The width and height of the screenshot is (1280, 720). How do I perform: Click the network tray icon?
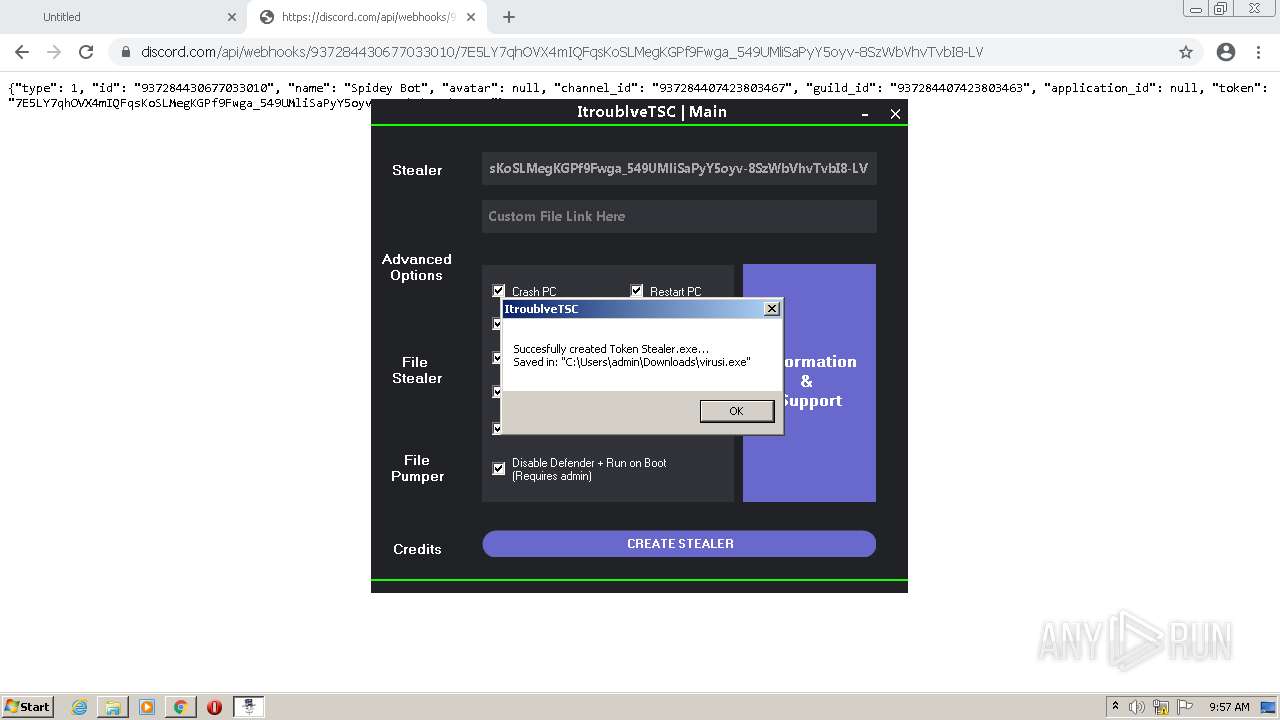click(x=1161, y=707)
